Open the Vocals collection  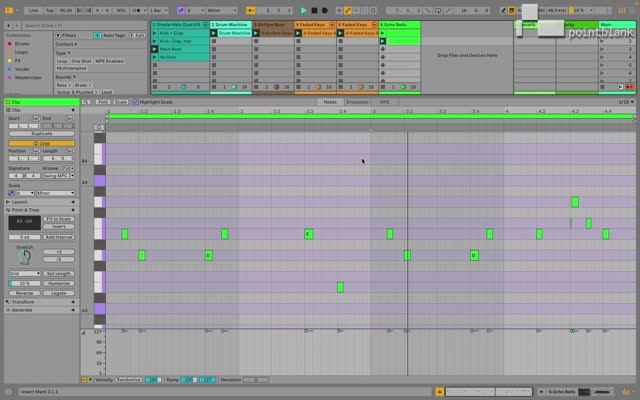coord(22,69)
